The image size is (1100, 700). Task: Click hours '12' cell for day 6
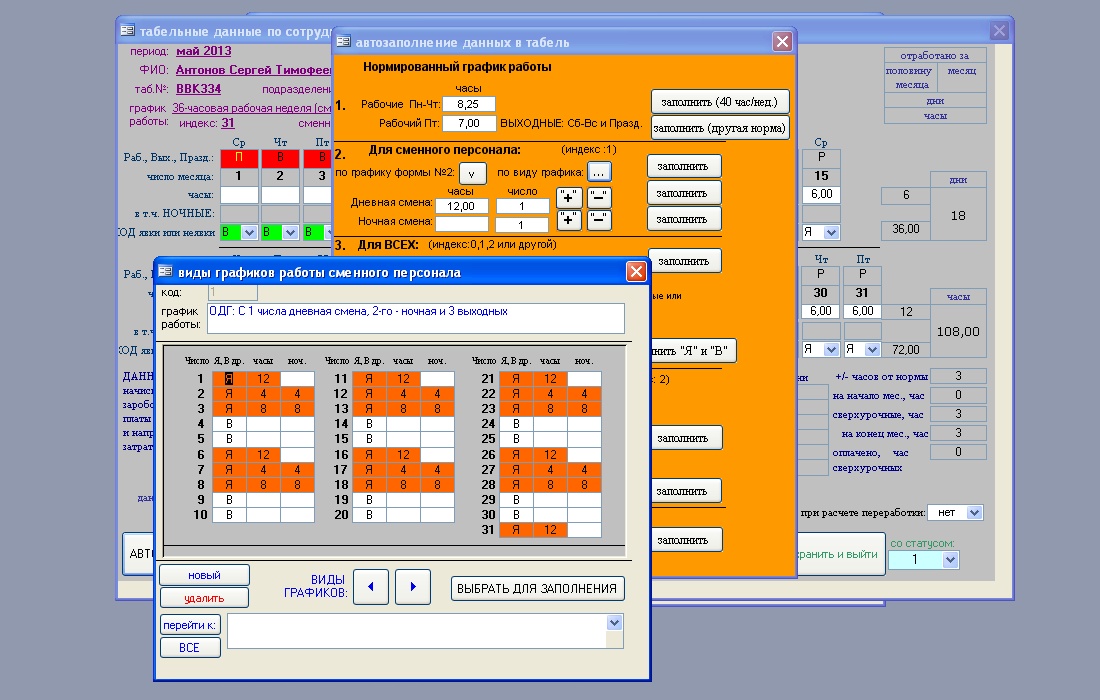tap(263, 455)
